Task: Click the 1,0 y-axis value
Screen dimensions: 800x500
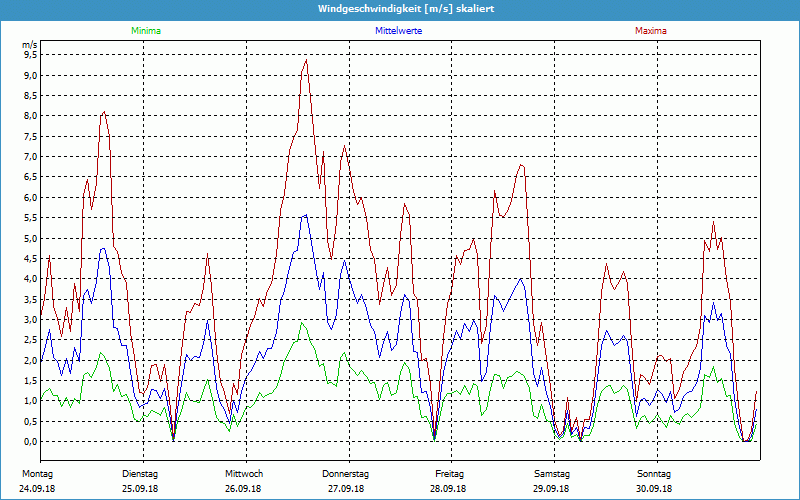Action: [31, 401]
